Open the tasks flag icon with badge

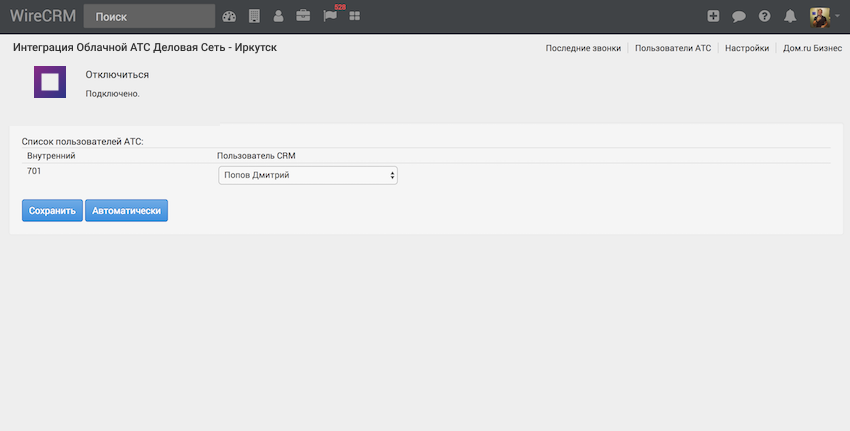click(330, 16)
